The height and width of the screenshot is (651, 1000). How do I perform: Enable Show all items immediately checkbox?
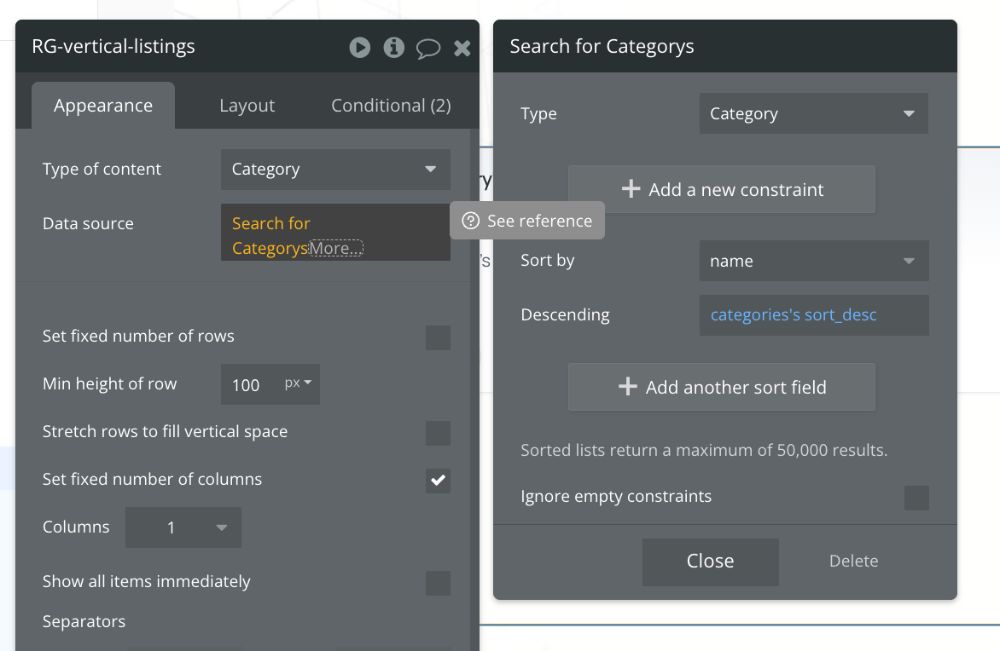tap(438, 583)
